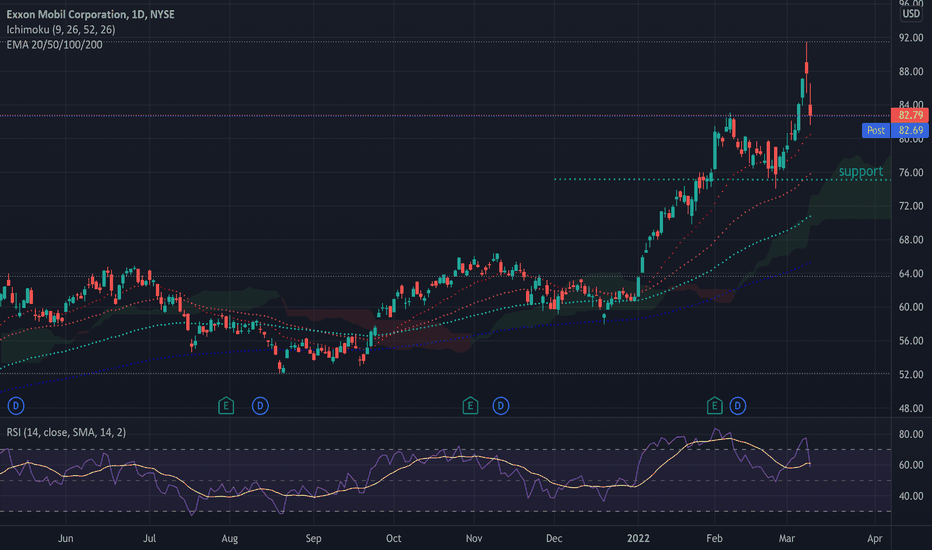This screenshot has width=932, height=550.
Task: Click the Mar label on time axis
Action: point(786,538)
